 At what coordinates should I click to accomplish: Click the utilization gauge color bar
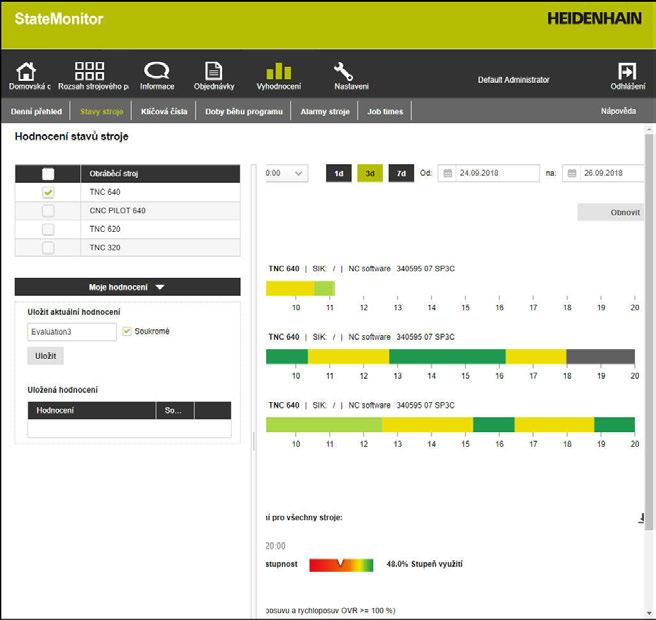tap(341, 565)
